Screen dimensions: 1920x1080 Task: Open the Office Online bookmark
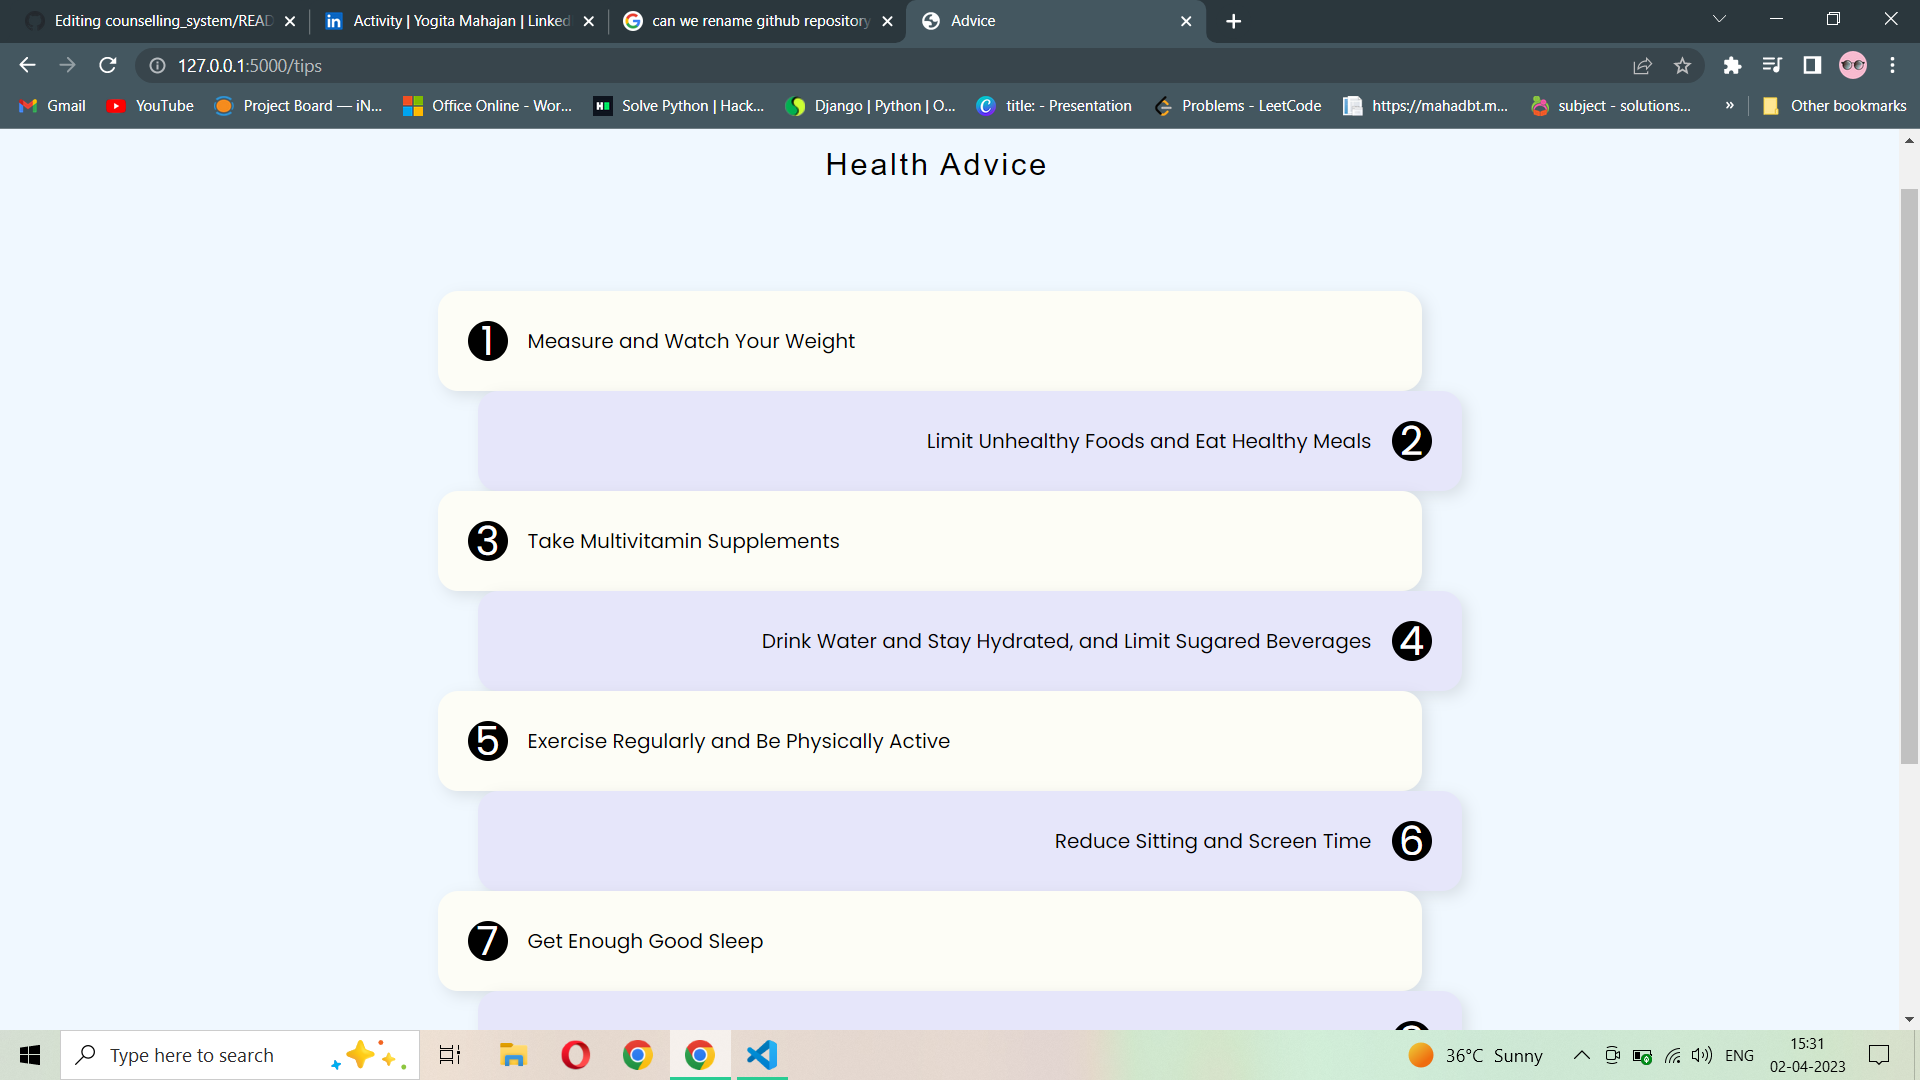[488, 106]
